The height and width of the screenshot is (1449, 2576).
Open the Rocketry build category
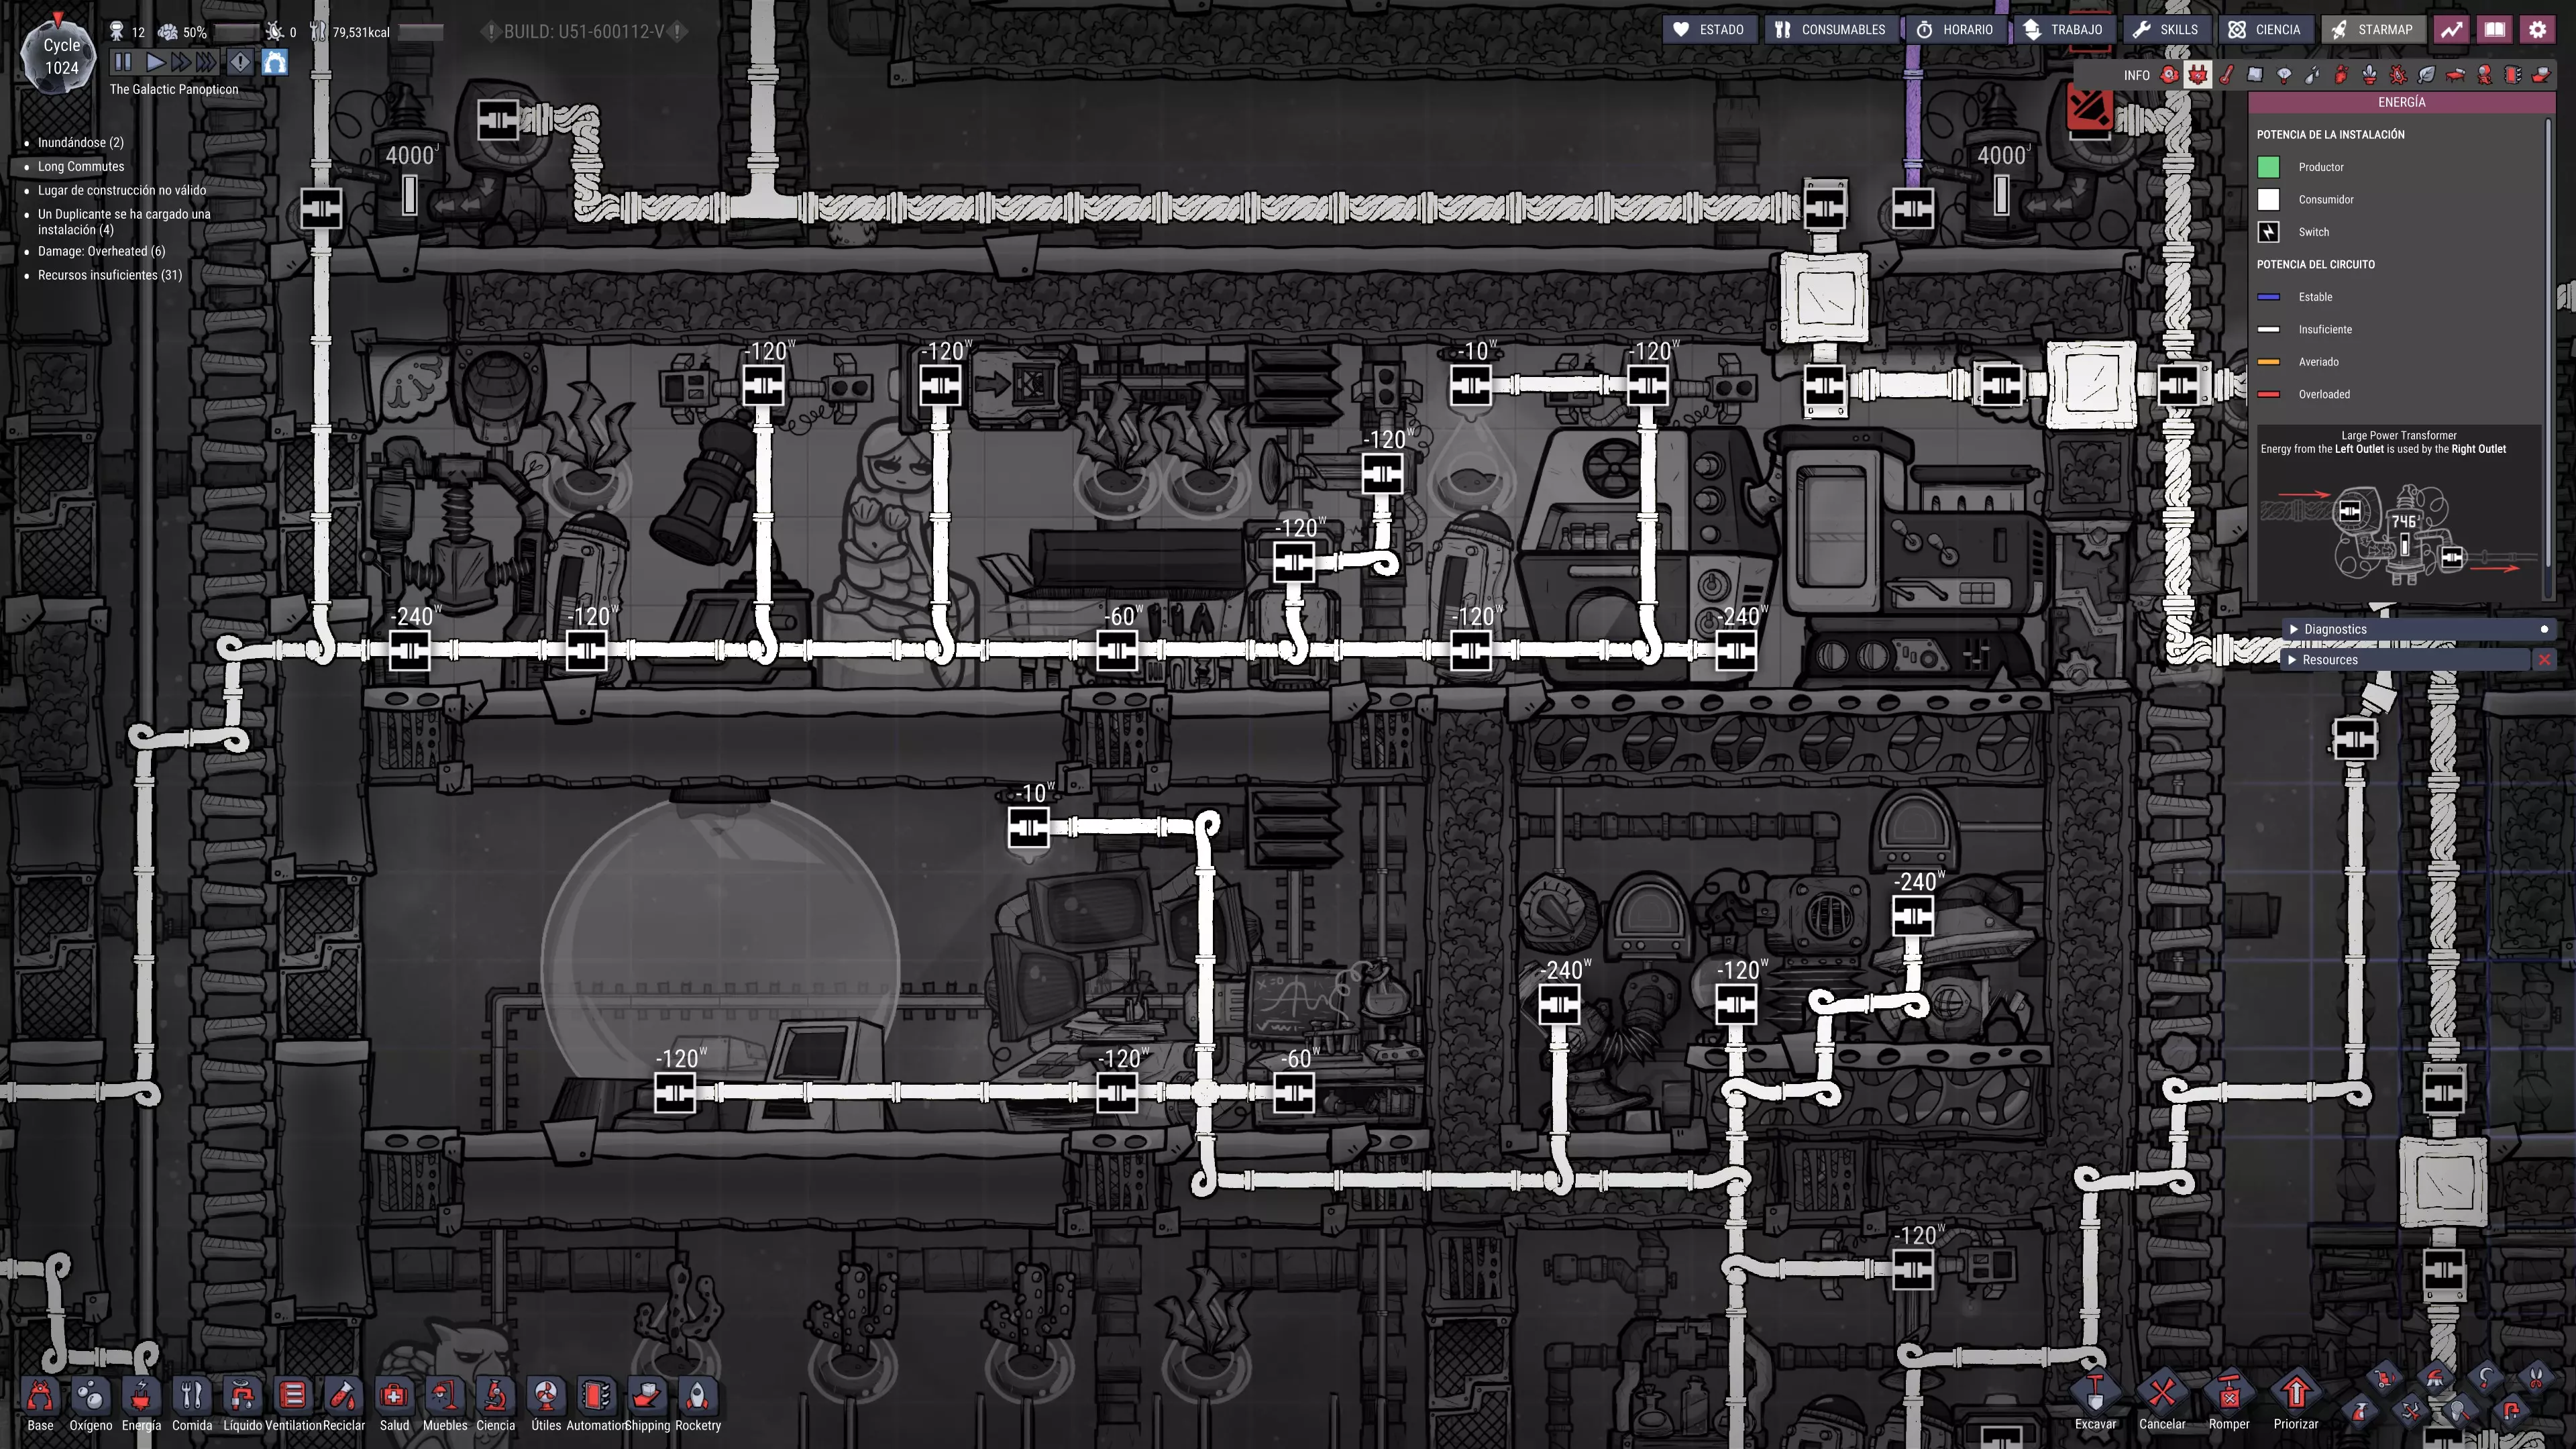[x=698, y=1395]
